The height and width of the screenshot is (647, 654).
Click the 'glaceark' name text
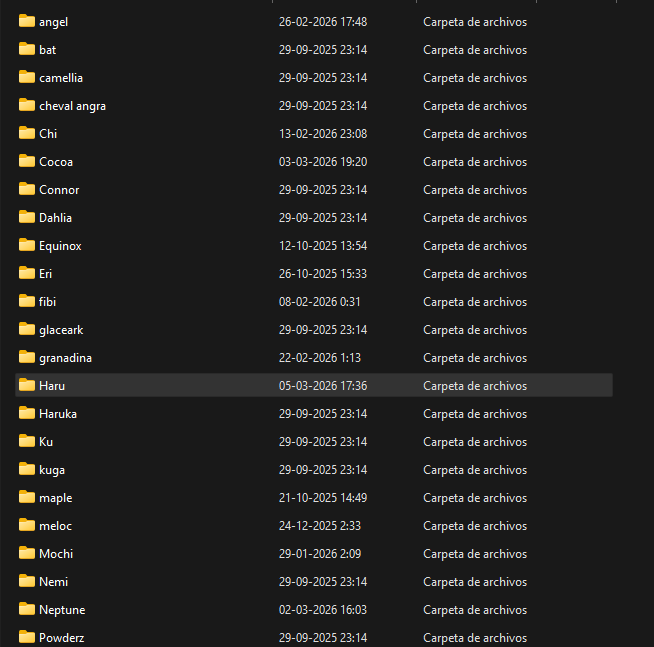click(61, 330)
